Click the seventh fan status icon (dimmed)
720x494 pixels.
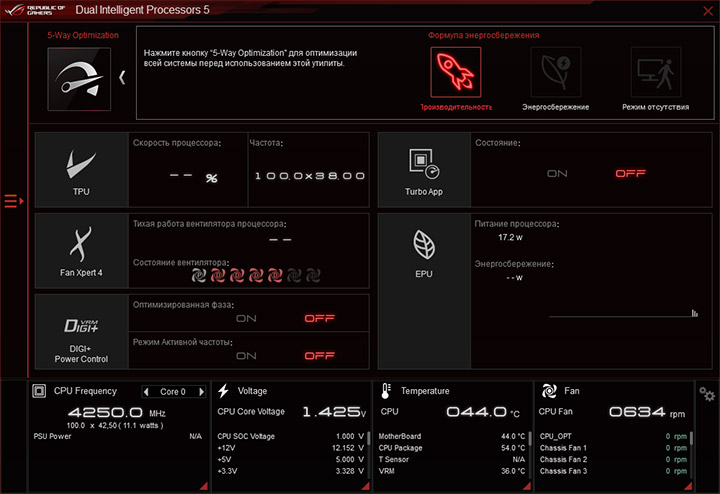pos(313,275)
